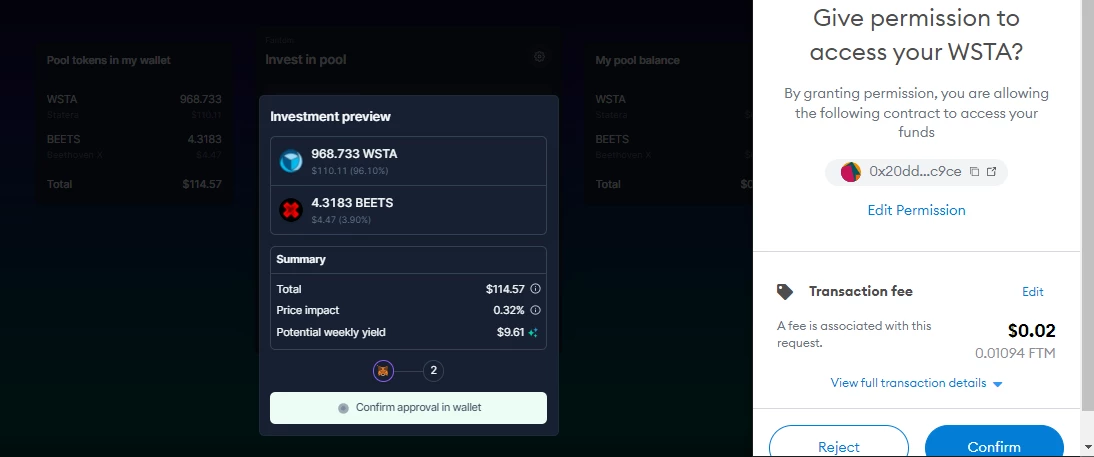Click the BEETS token icon
The image size is (1094, 457).
click(291, 210)
